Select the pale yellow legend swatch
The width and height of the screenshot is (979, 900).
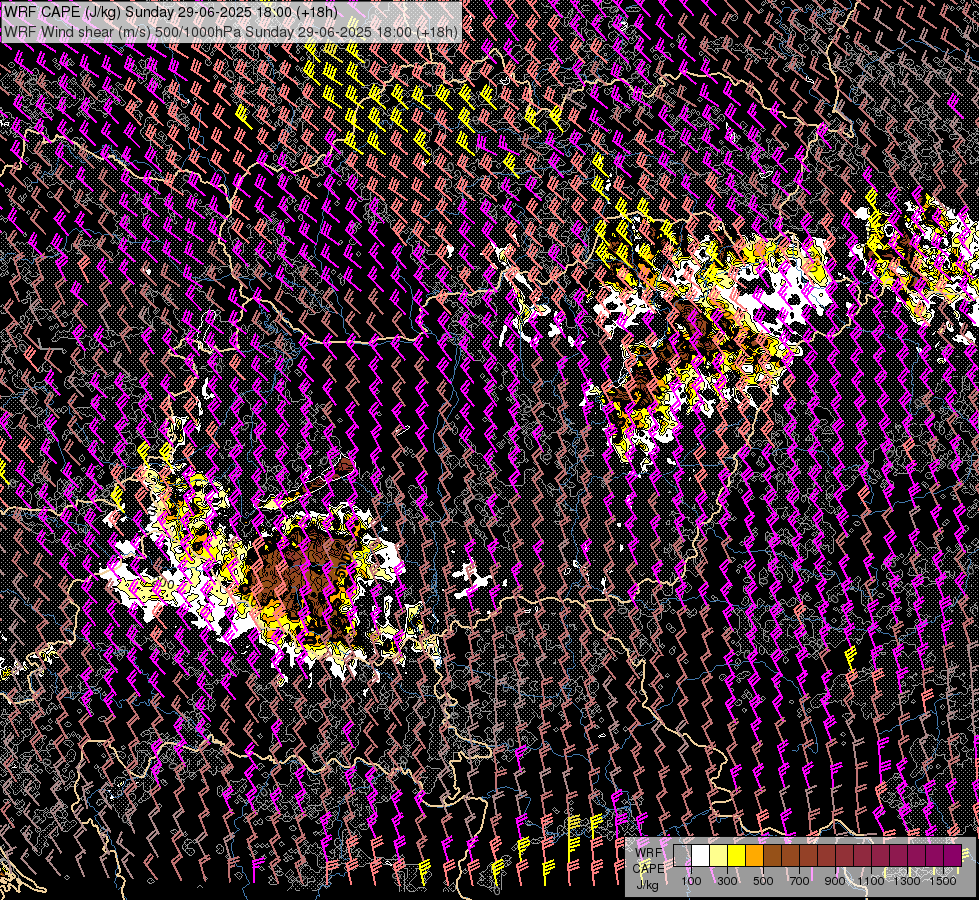719,855
